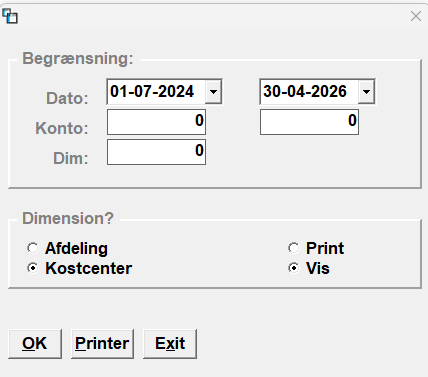
Task: Click the Vis label text
Action: (x=318, y=268)
